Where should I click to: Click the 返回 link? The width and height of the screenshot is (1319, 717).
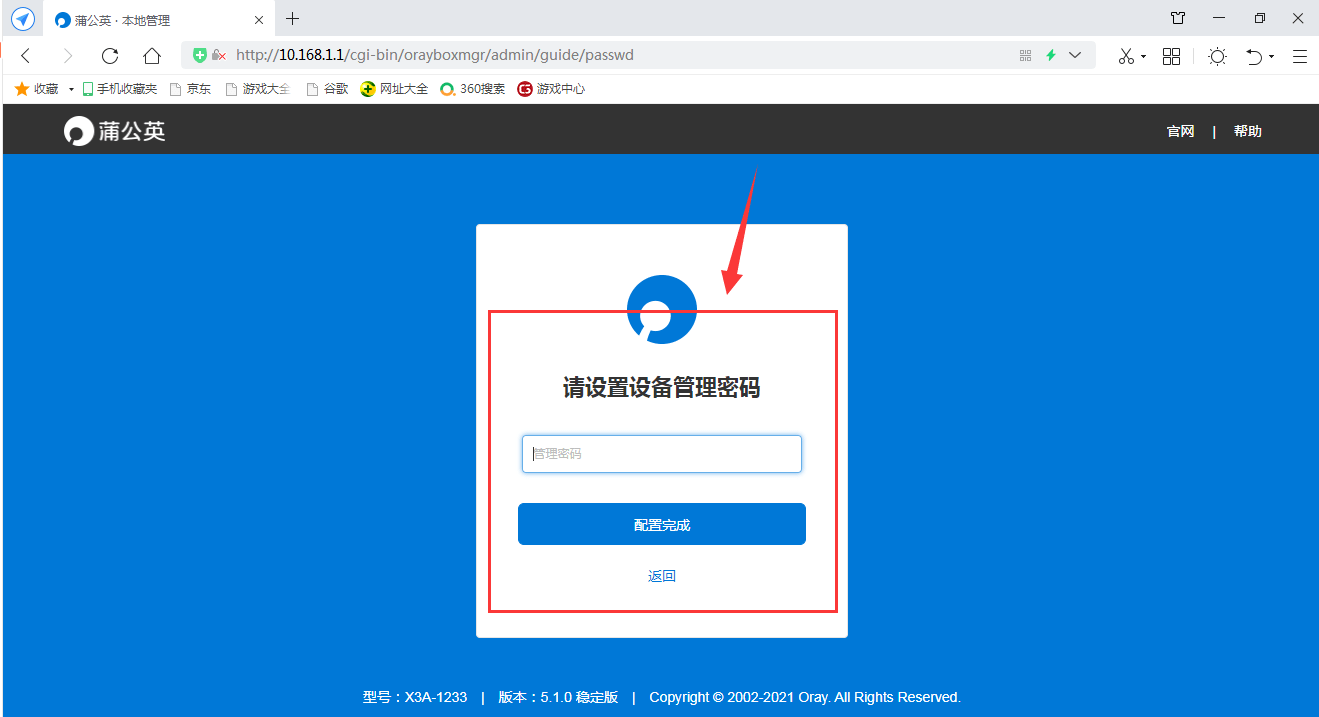coord(662,576)
